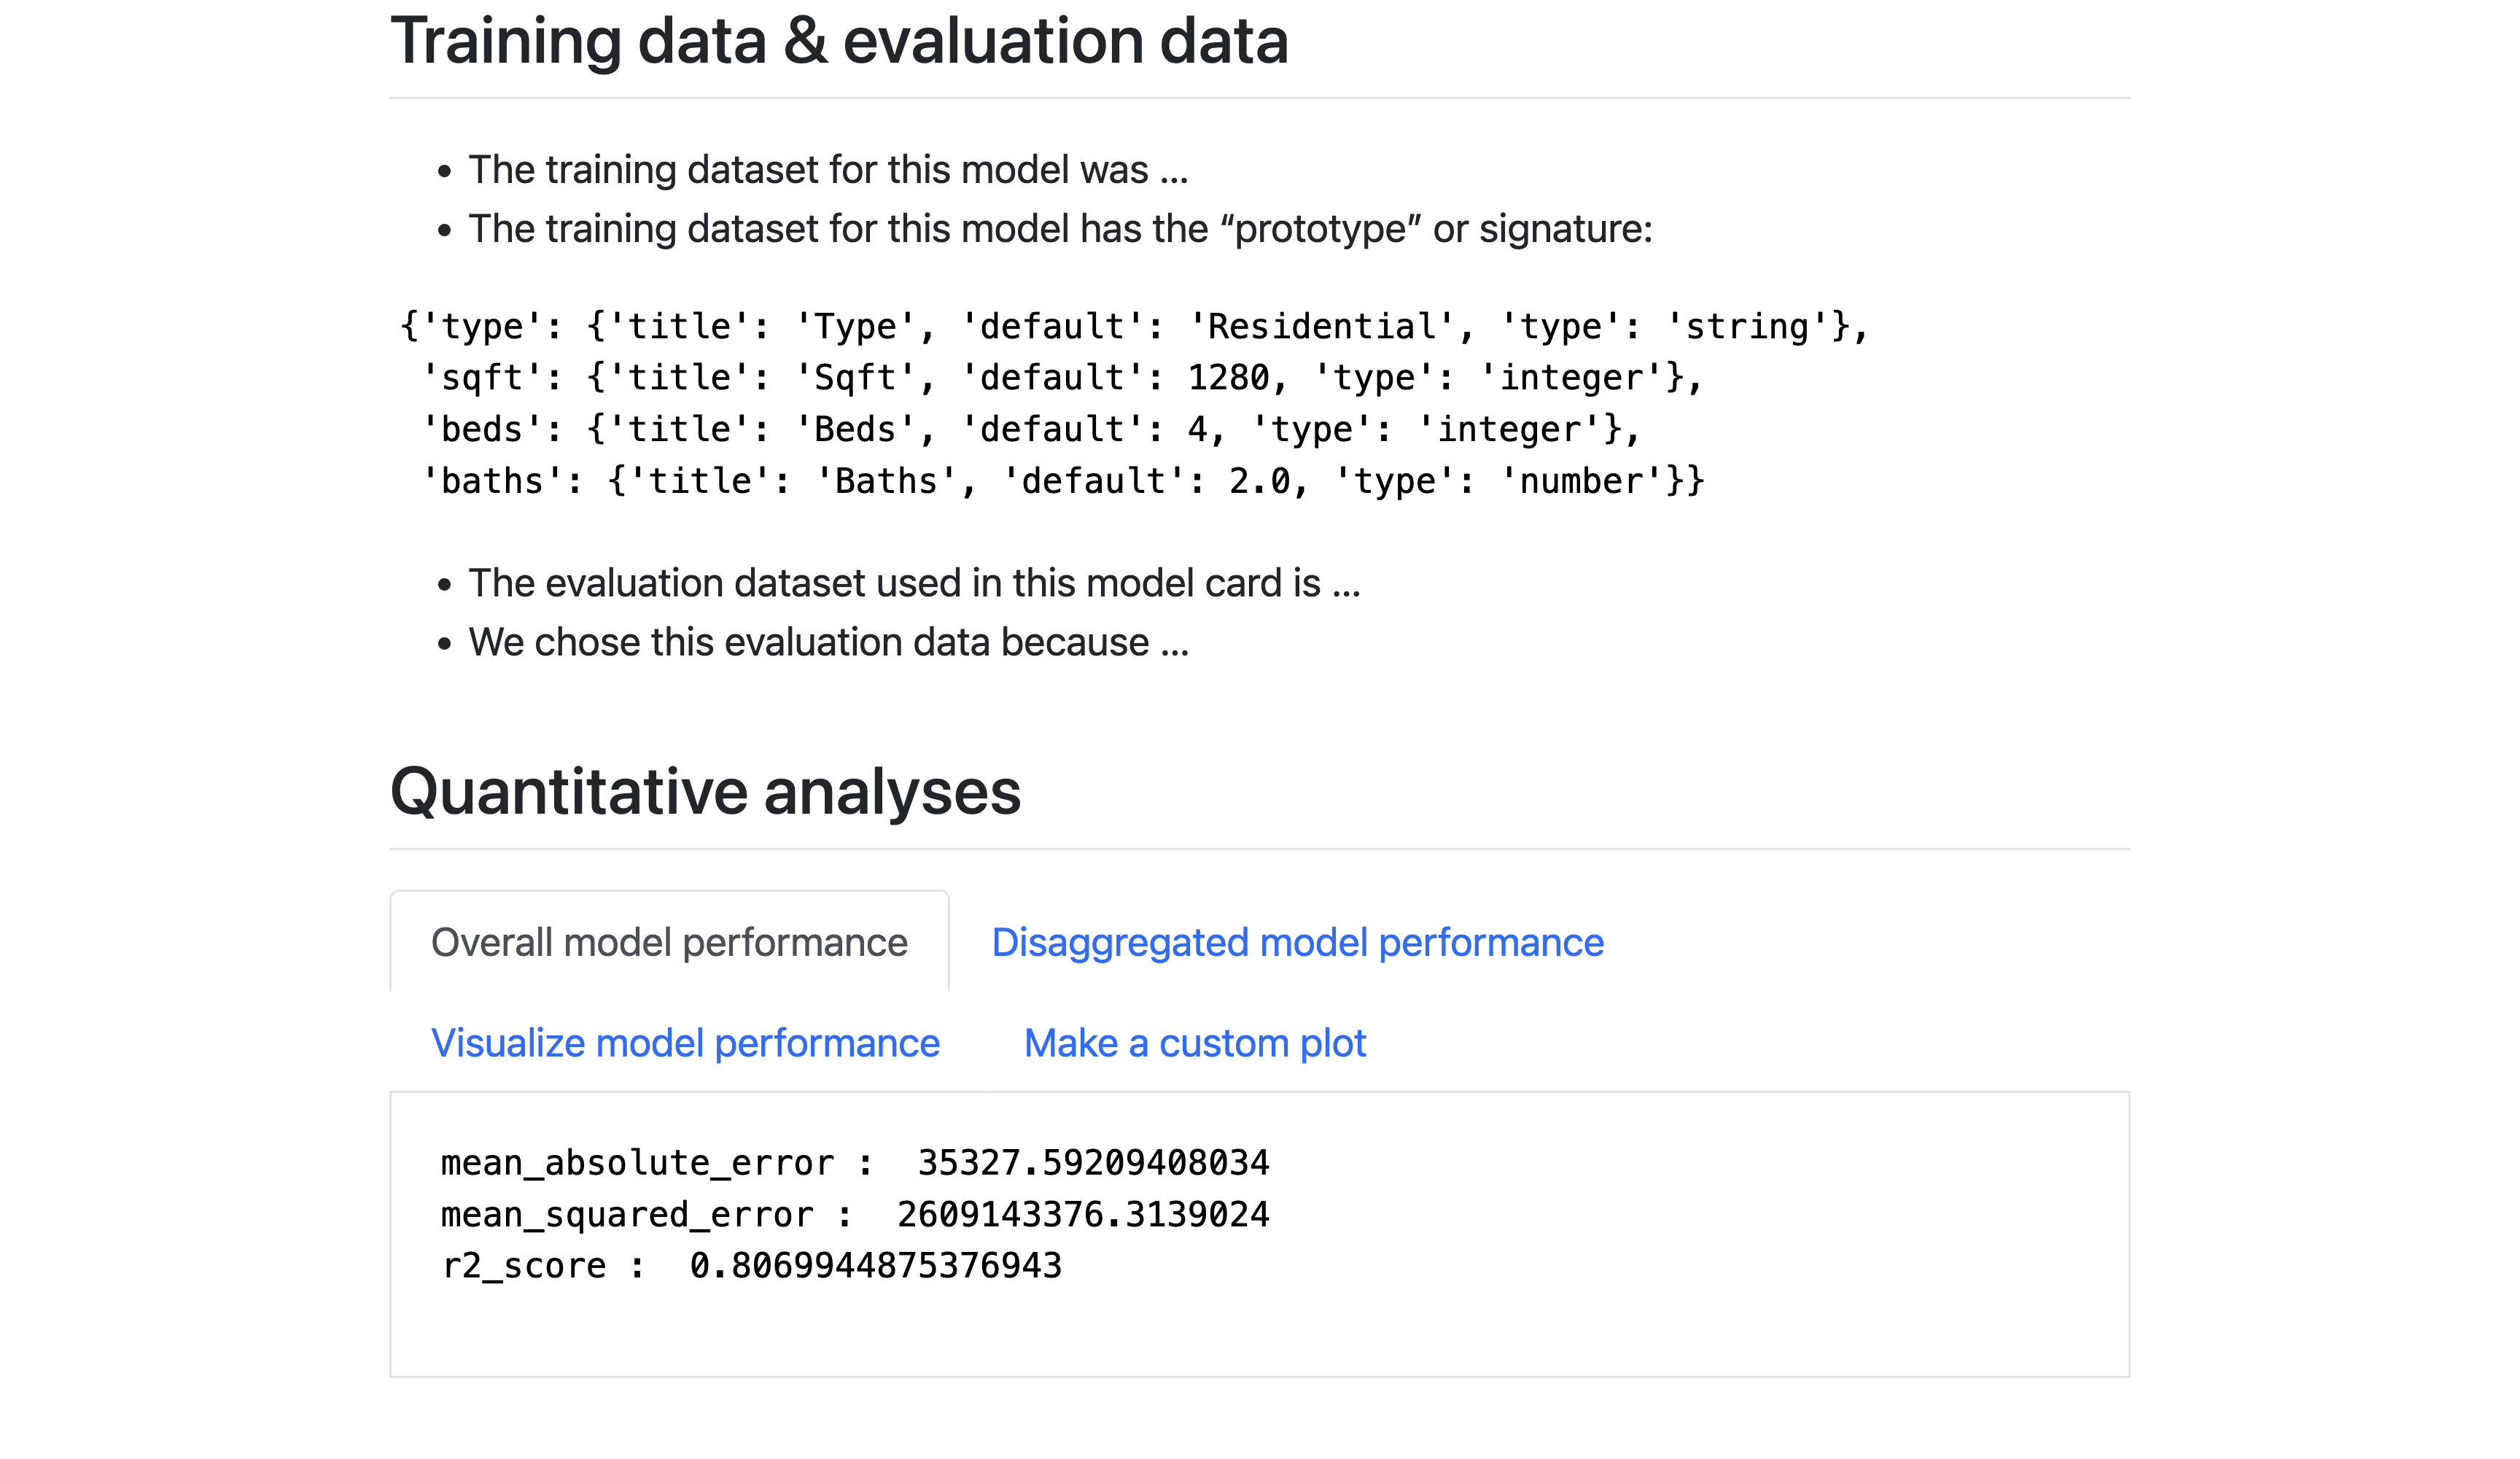Click the bullet mentioning 'prototype' or signature
This screenshot has width=2520, height=1459.
pyautogui.click(x=1060, y=229)
